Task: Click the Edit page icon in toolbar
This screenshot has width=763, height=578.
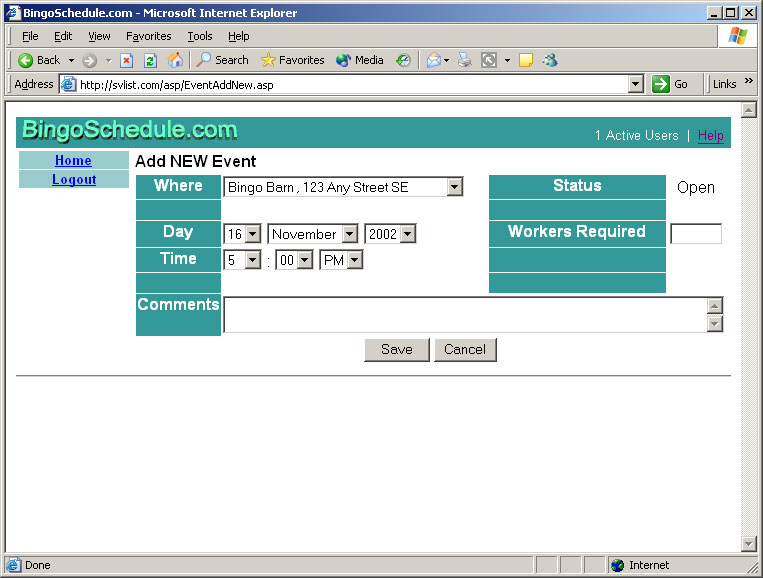Action: [489, 60]
